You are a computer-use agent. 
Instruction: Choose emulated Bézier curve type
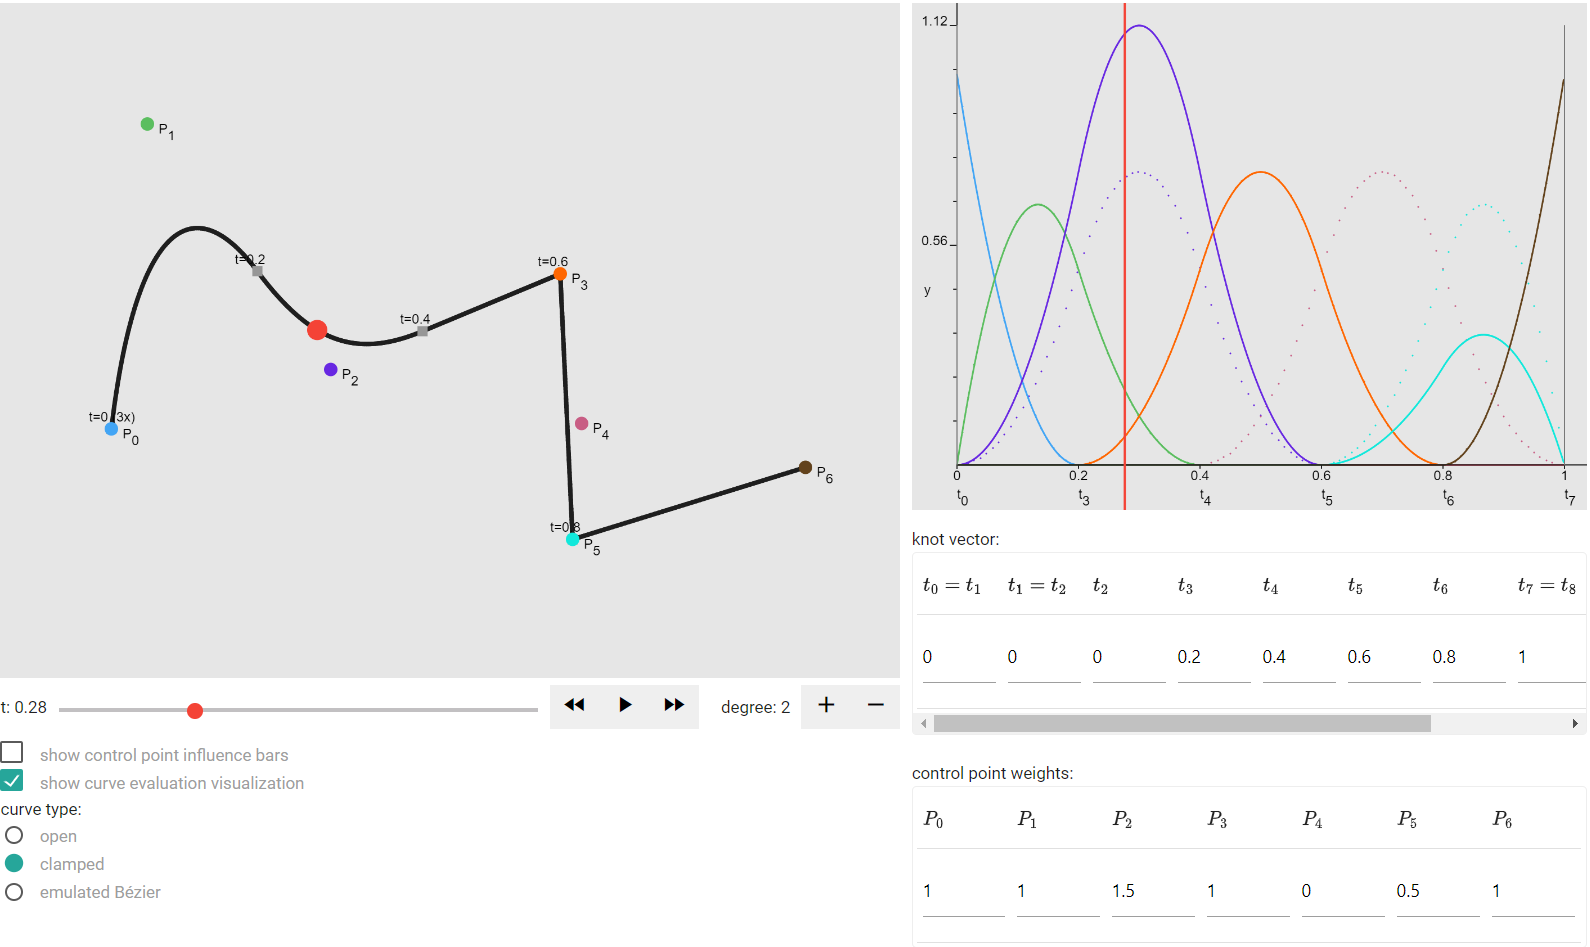14,891
